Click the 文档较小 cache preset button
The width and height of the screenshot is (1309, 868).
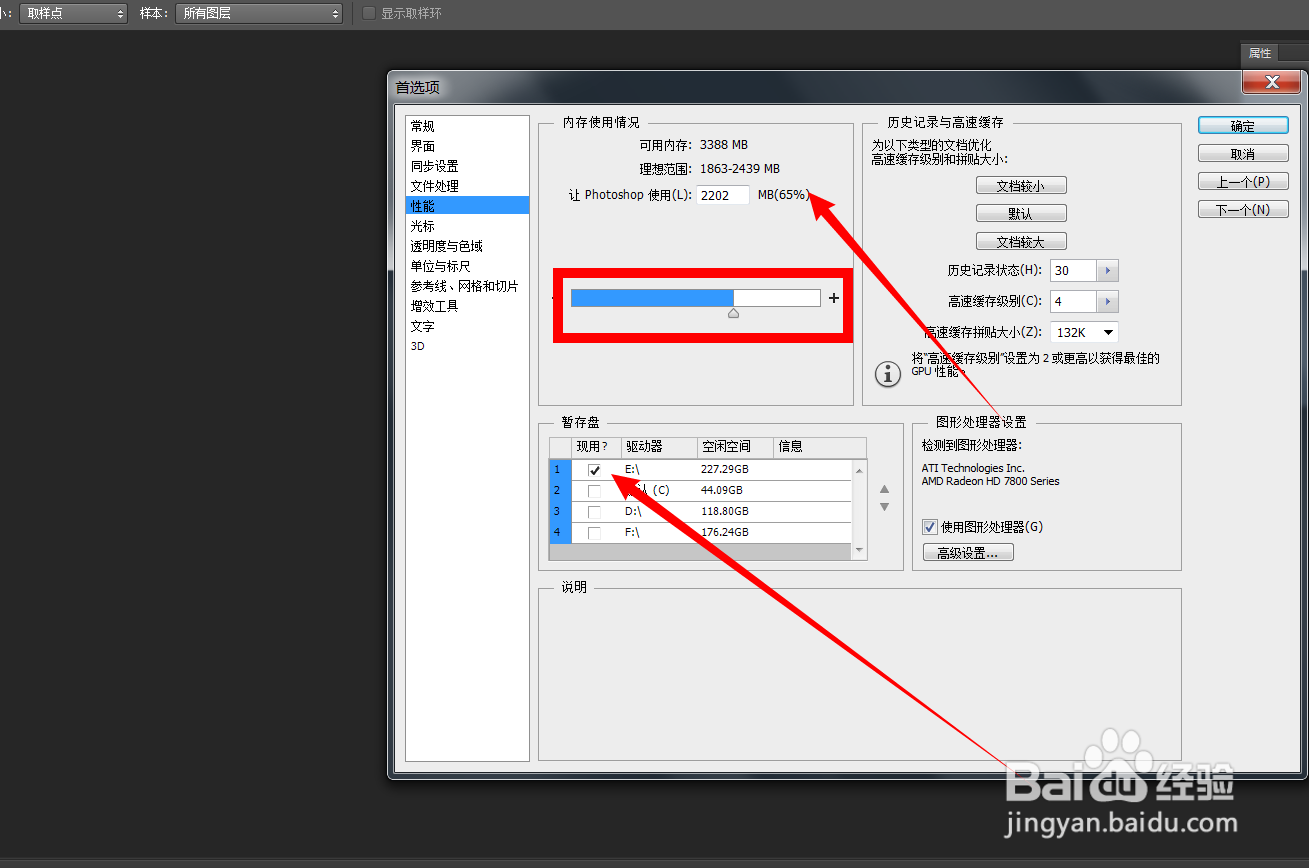1021,186
